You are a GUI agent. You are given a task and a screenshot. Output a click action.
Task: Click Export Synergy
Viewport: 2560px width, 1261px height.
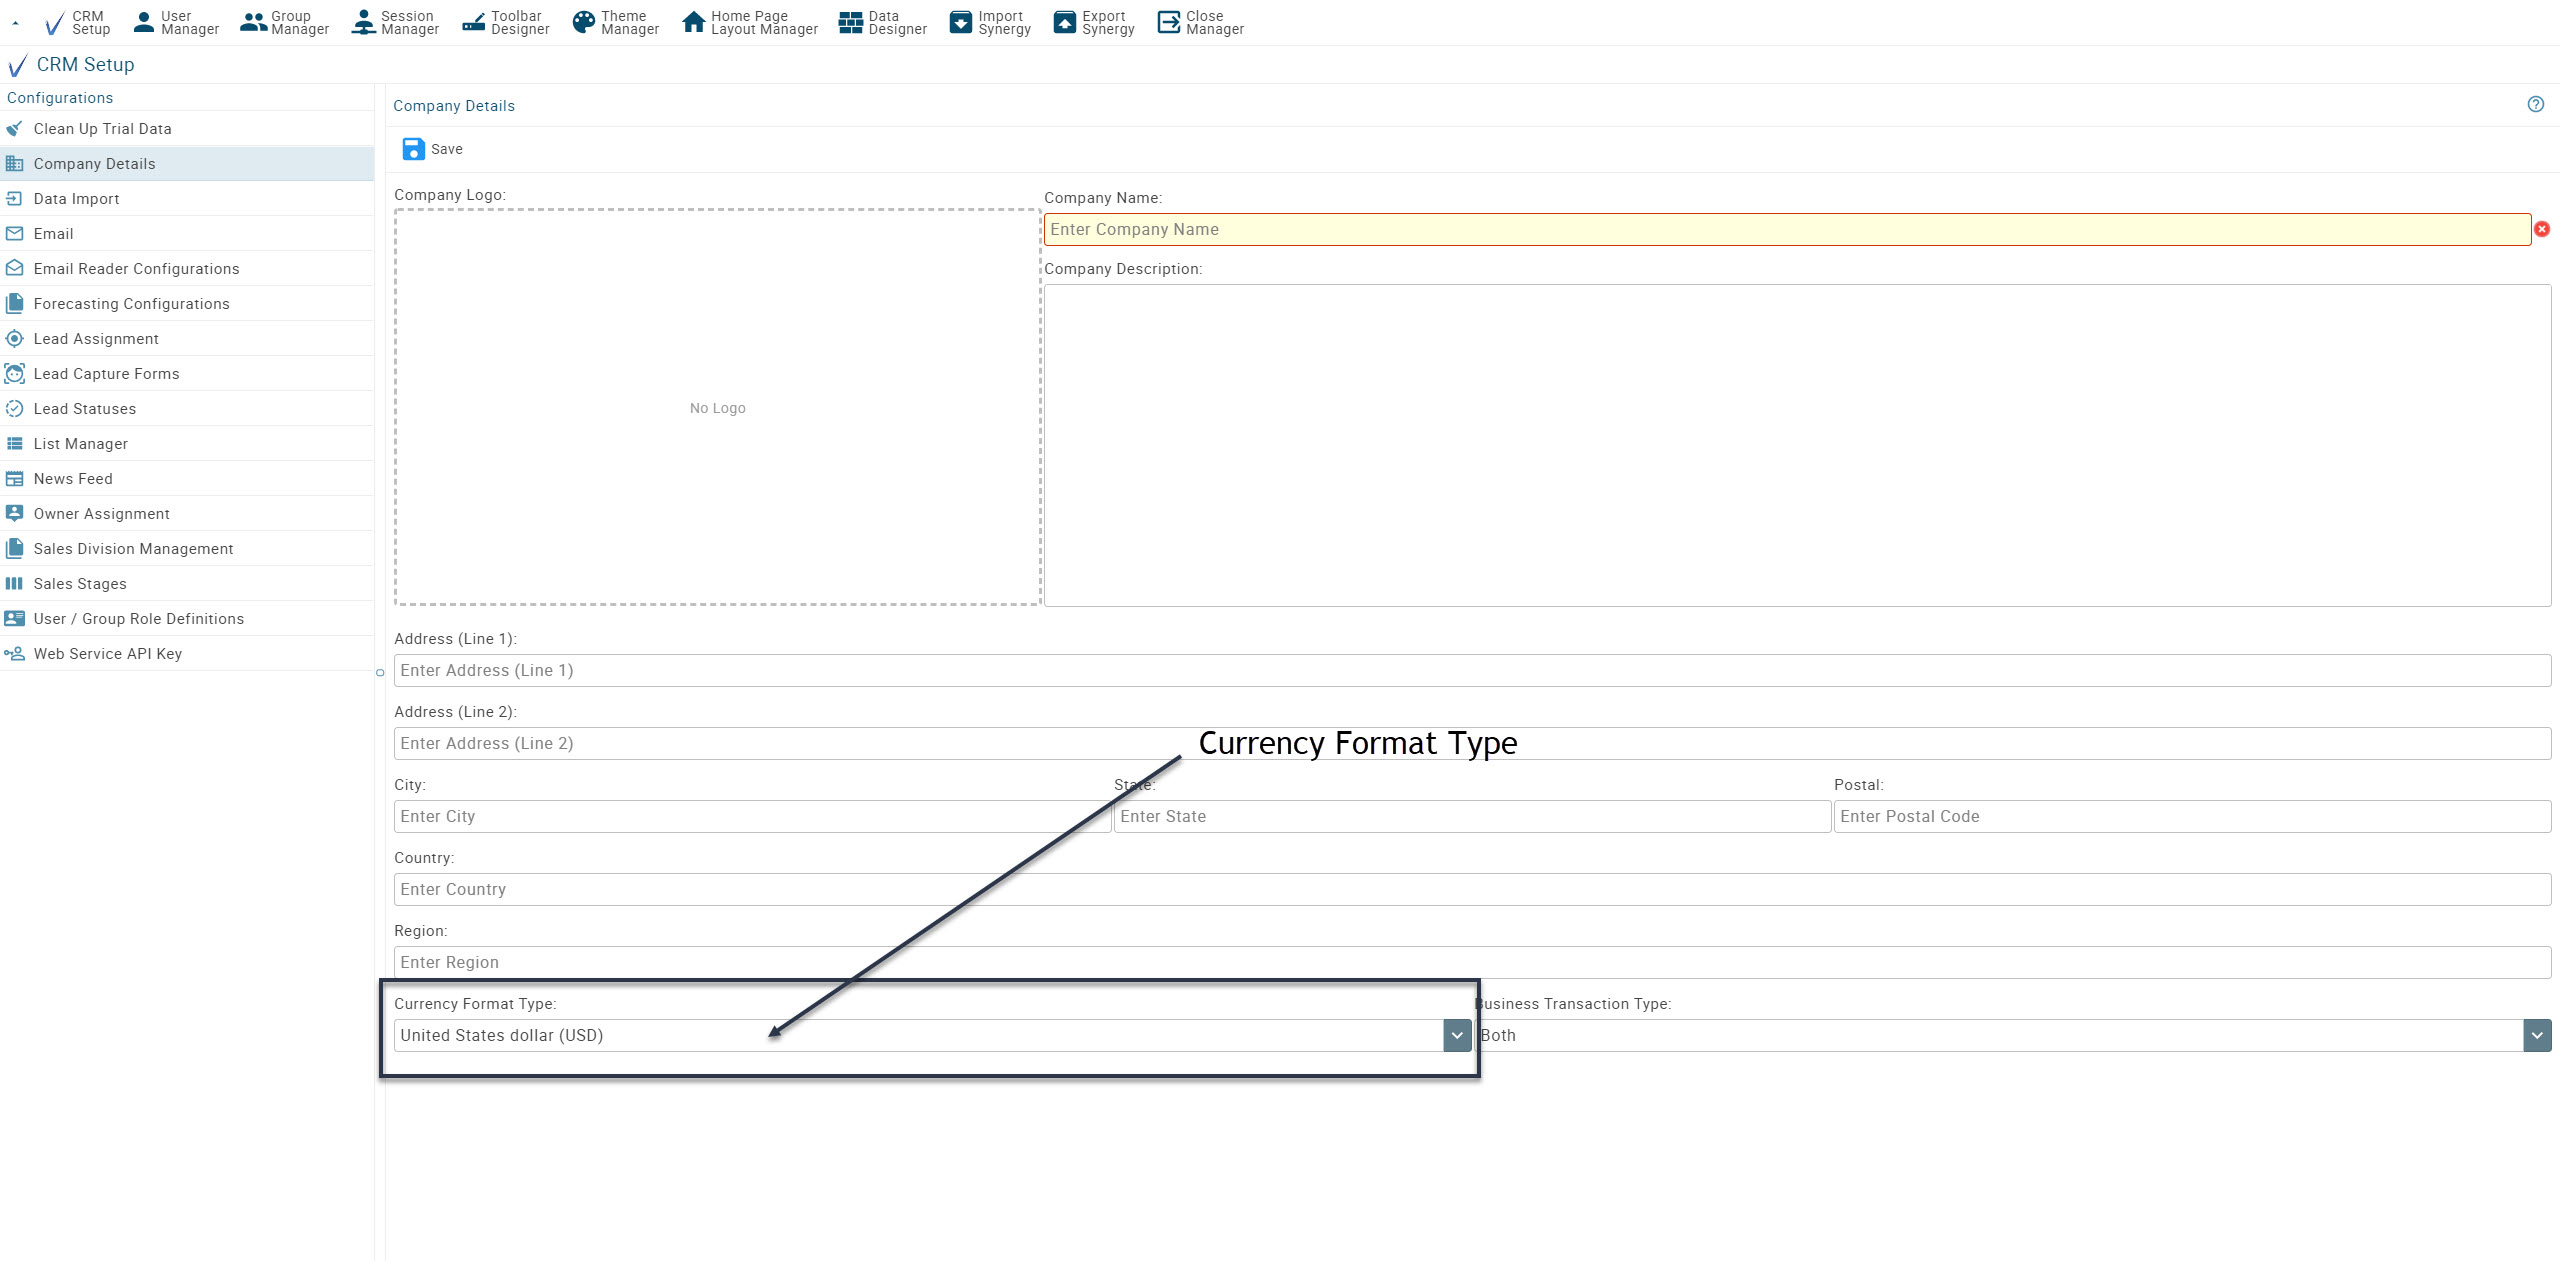(x=1094, y=22)
